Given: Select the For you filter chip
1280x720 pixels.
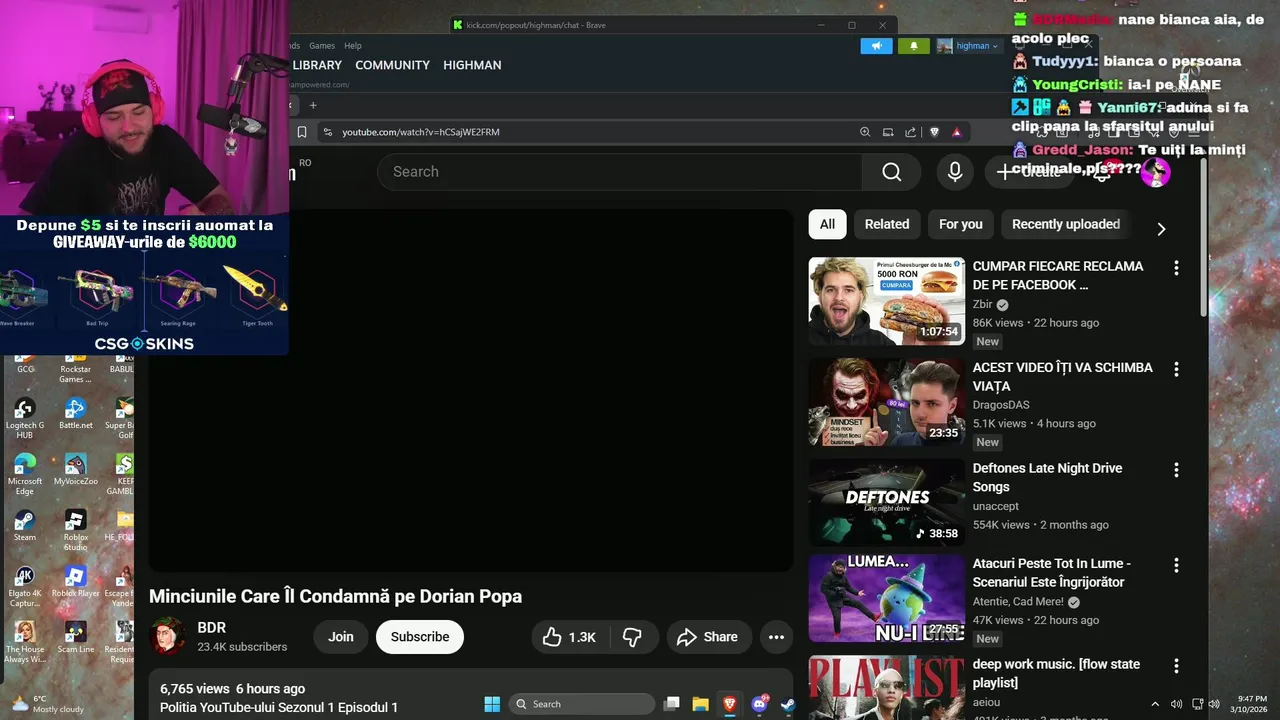Looking at the screenshot, I should (961, 224).
